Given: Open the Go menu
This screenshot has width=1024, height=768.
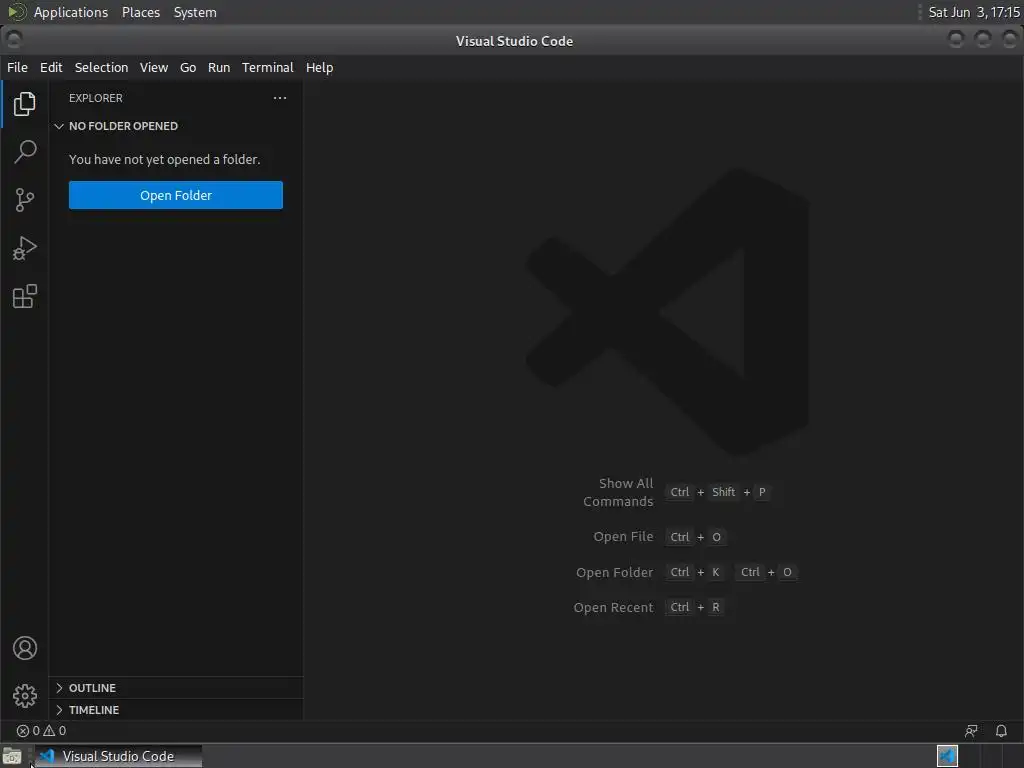Looking at the screenshot, I should click(188, 67).
